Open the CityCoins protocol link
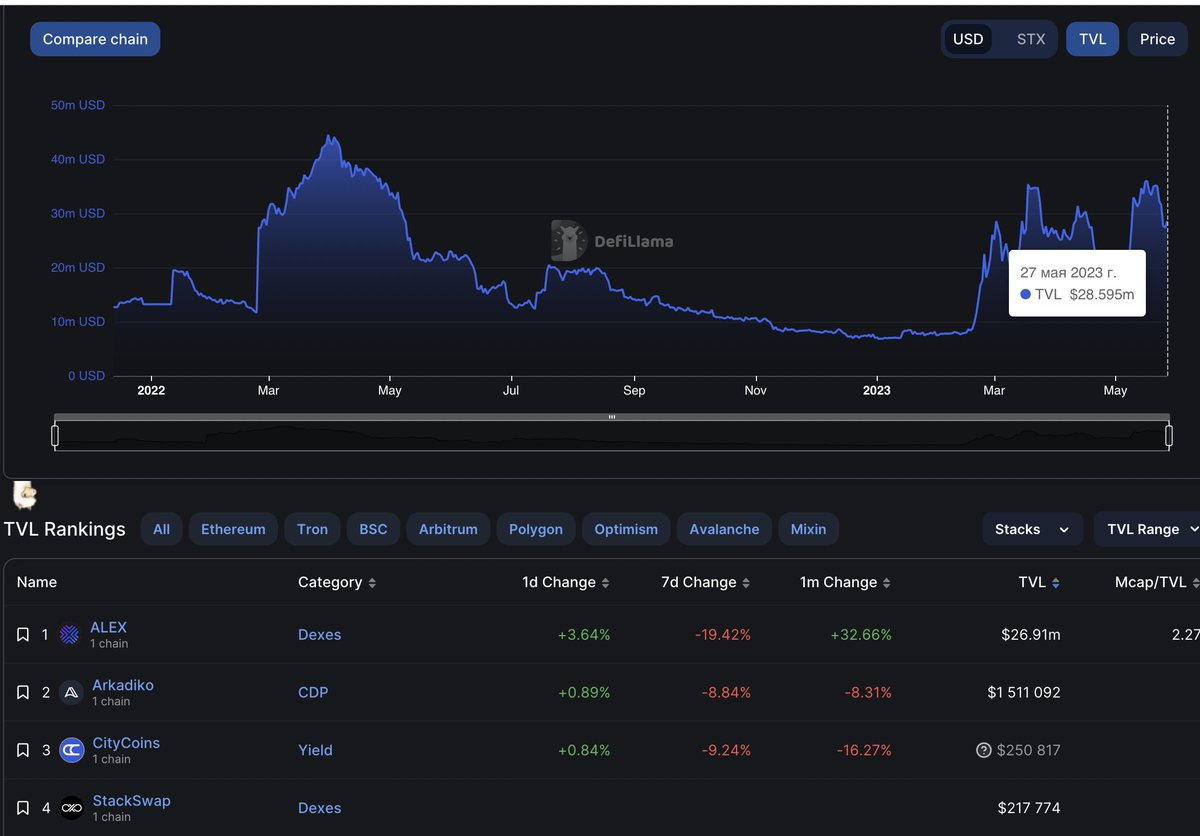Image resolution: width=1200 pixels, height=836 pixels. pyautogui.click(x=126, y=743)
